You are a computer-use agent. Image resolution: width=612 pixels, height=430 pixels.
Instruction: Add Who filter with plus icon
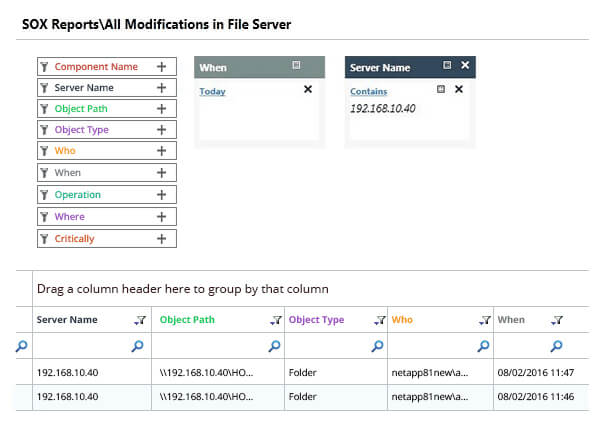click(x=162, y=151)
